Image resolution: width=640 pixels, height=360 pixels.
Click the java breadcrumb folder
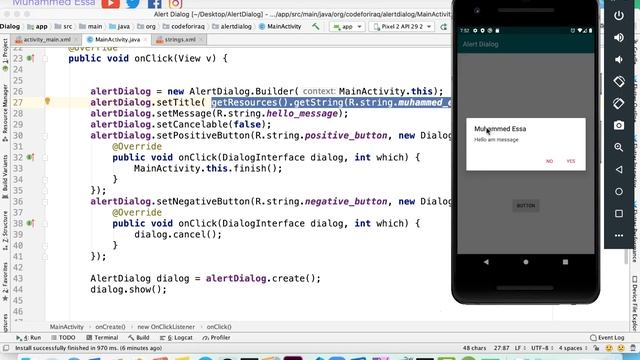pos(120,27)
